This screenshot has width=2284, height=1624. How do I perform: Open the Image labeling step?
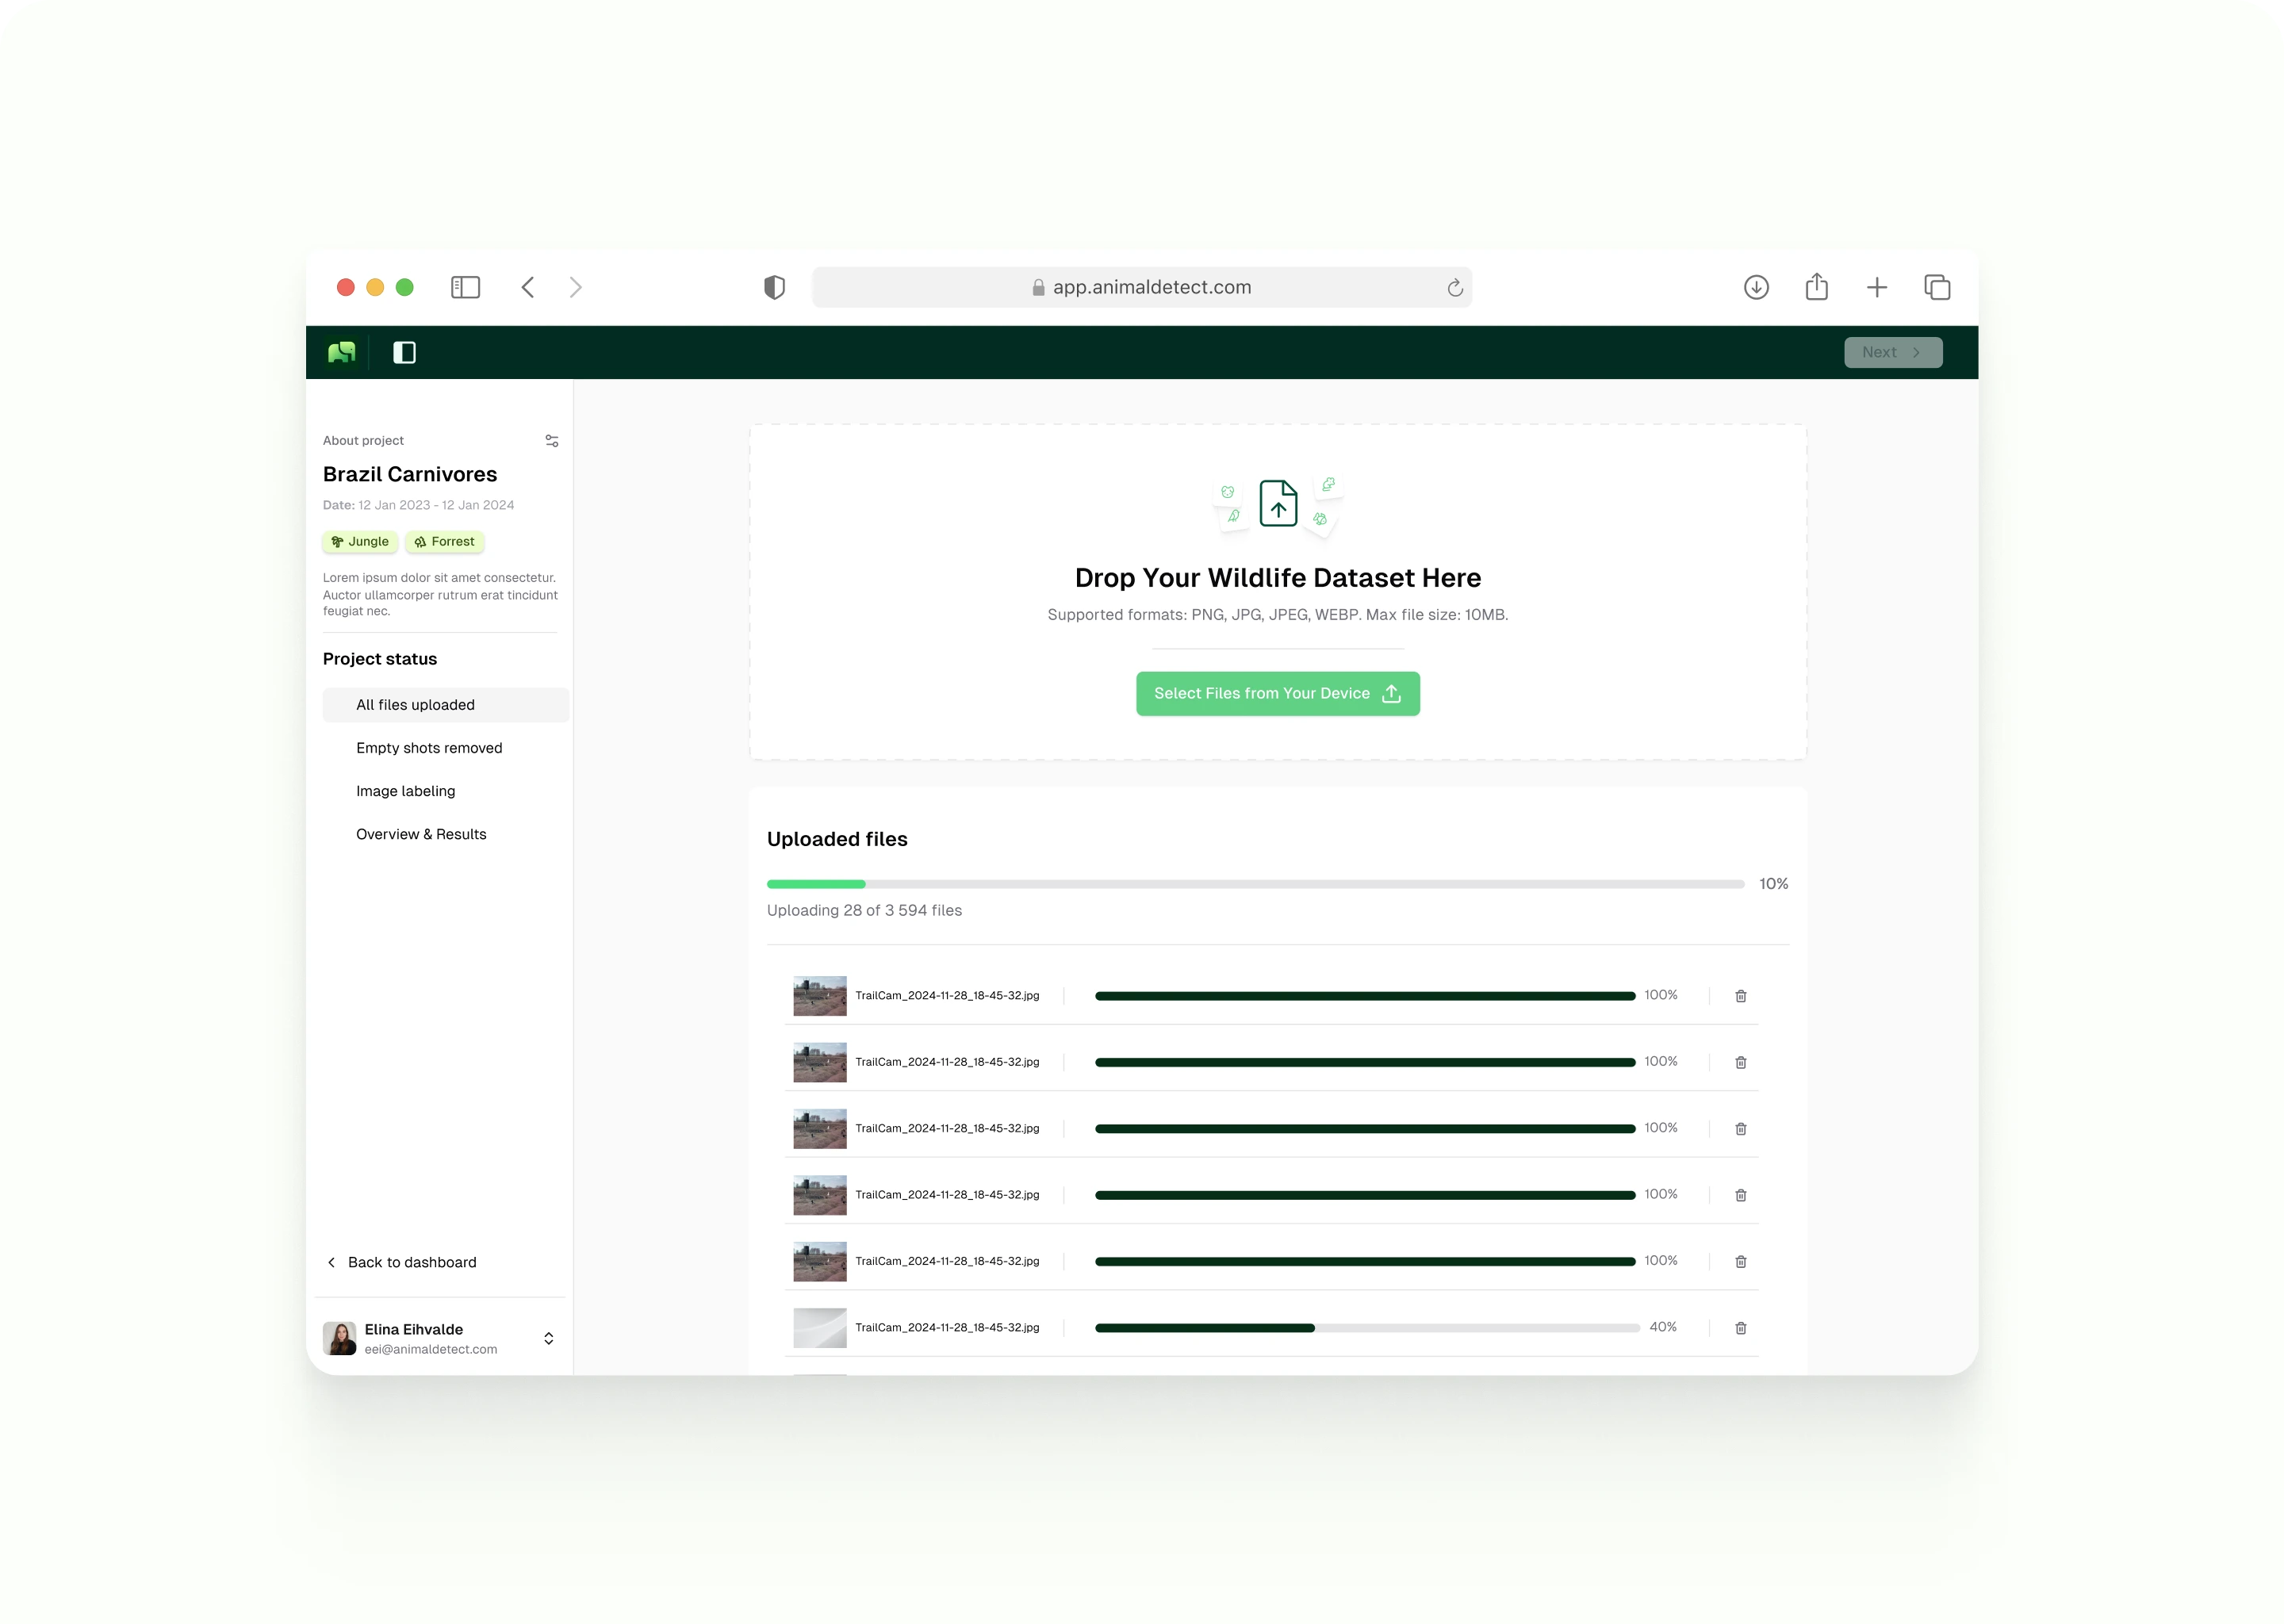(x=405, y=791)
